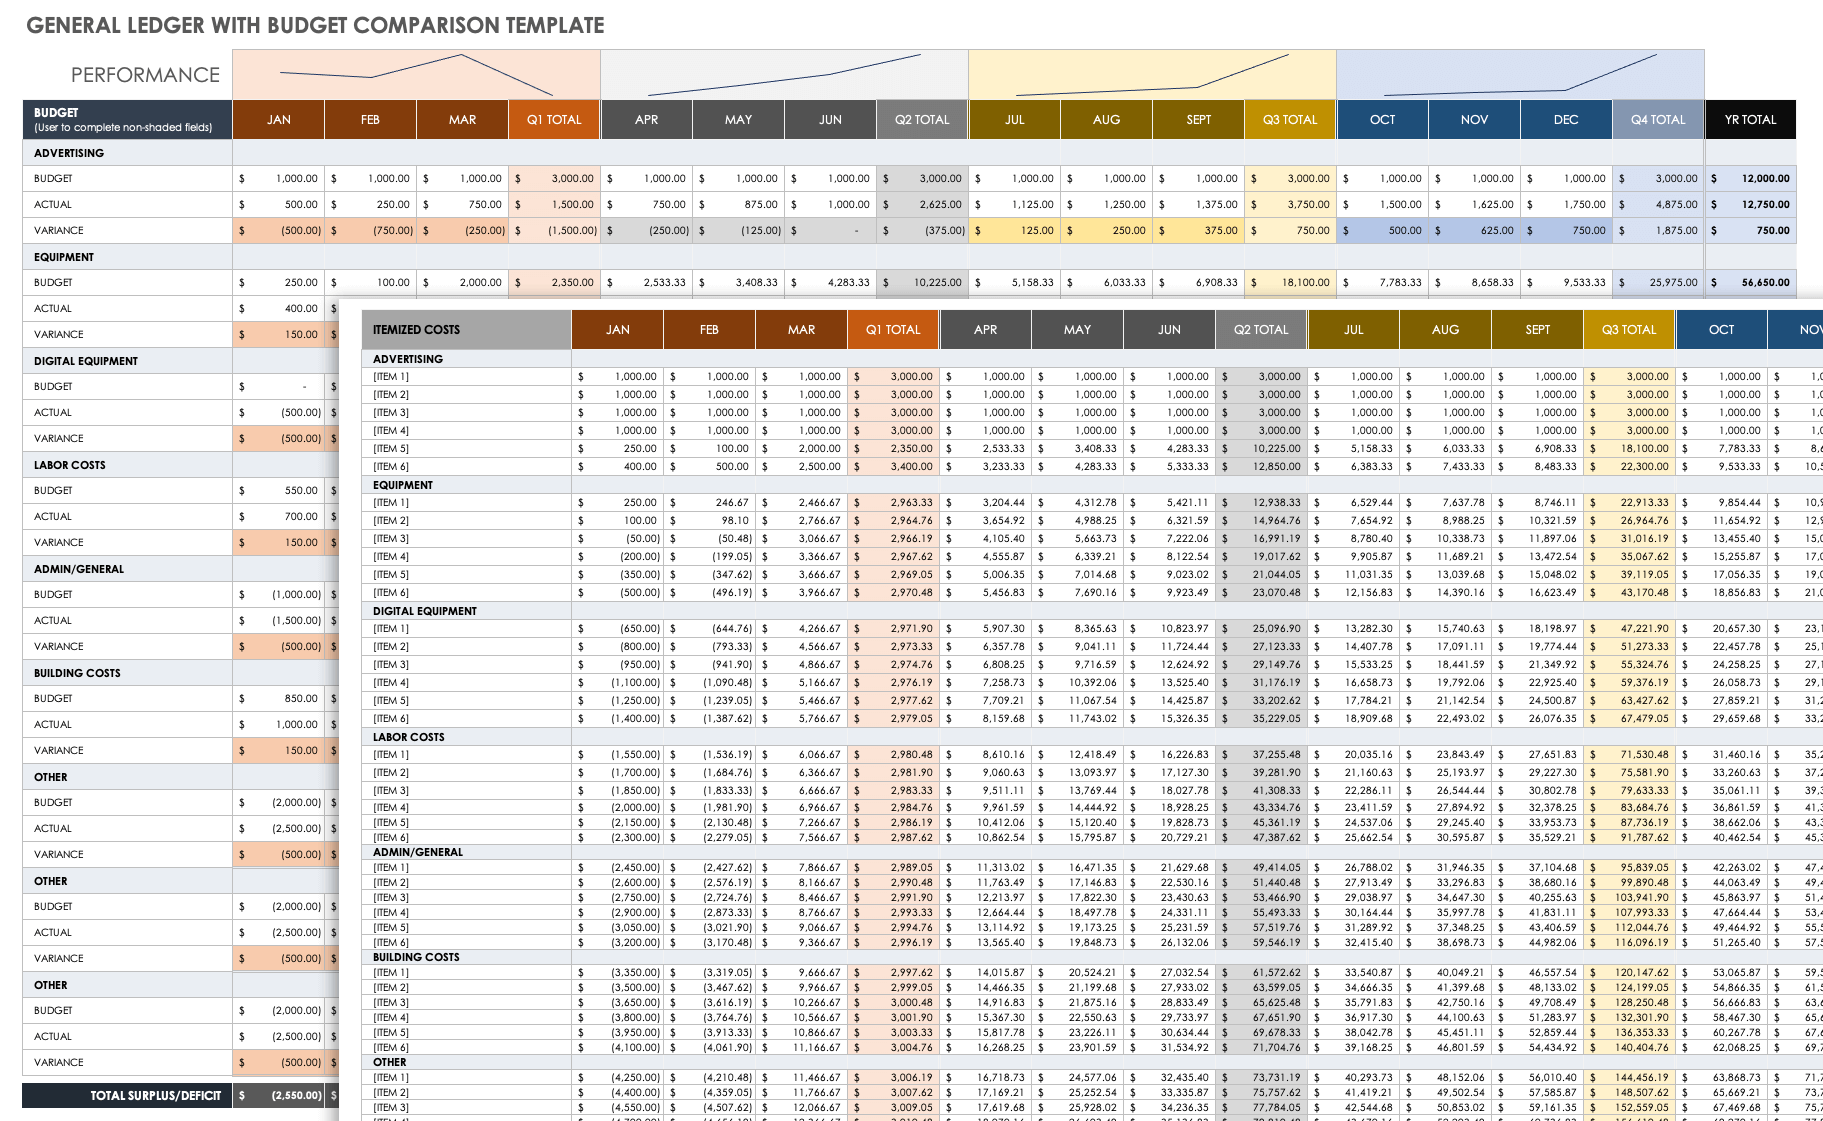Screen dimensions: 1823x1121
Task: Click the PERFORMANCE label
Action: coord(145,75)
